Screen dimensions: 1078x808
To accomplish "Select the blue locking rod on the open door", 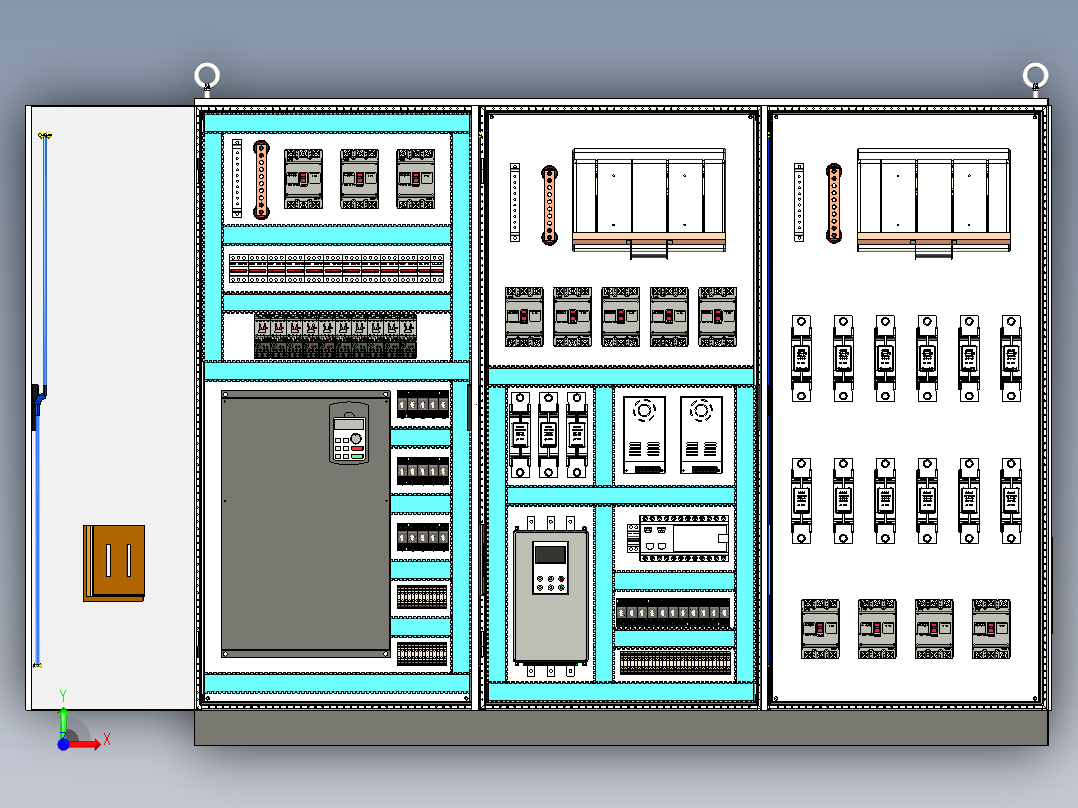I will 42,399.
